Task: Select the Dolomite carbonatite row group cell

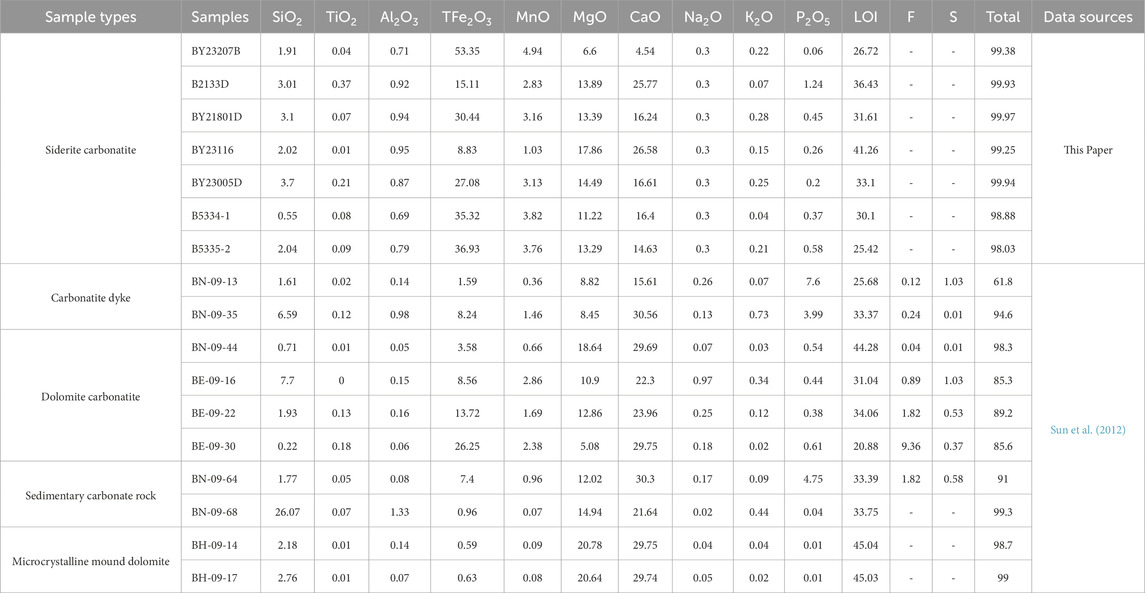Action: tap(91, 396)
